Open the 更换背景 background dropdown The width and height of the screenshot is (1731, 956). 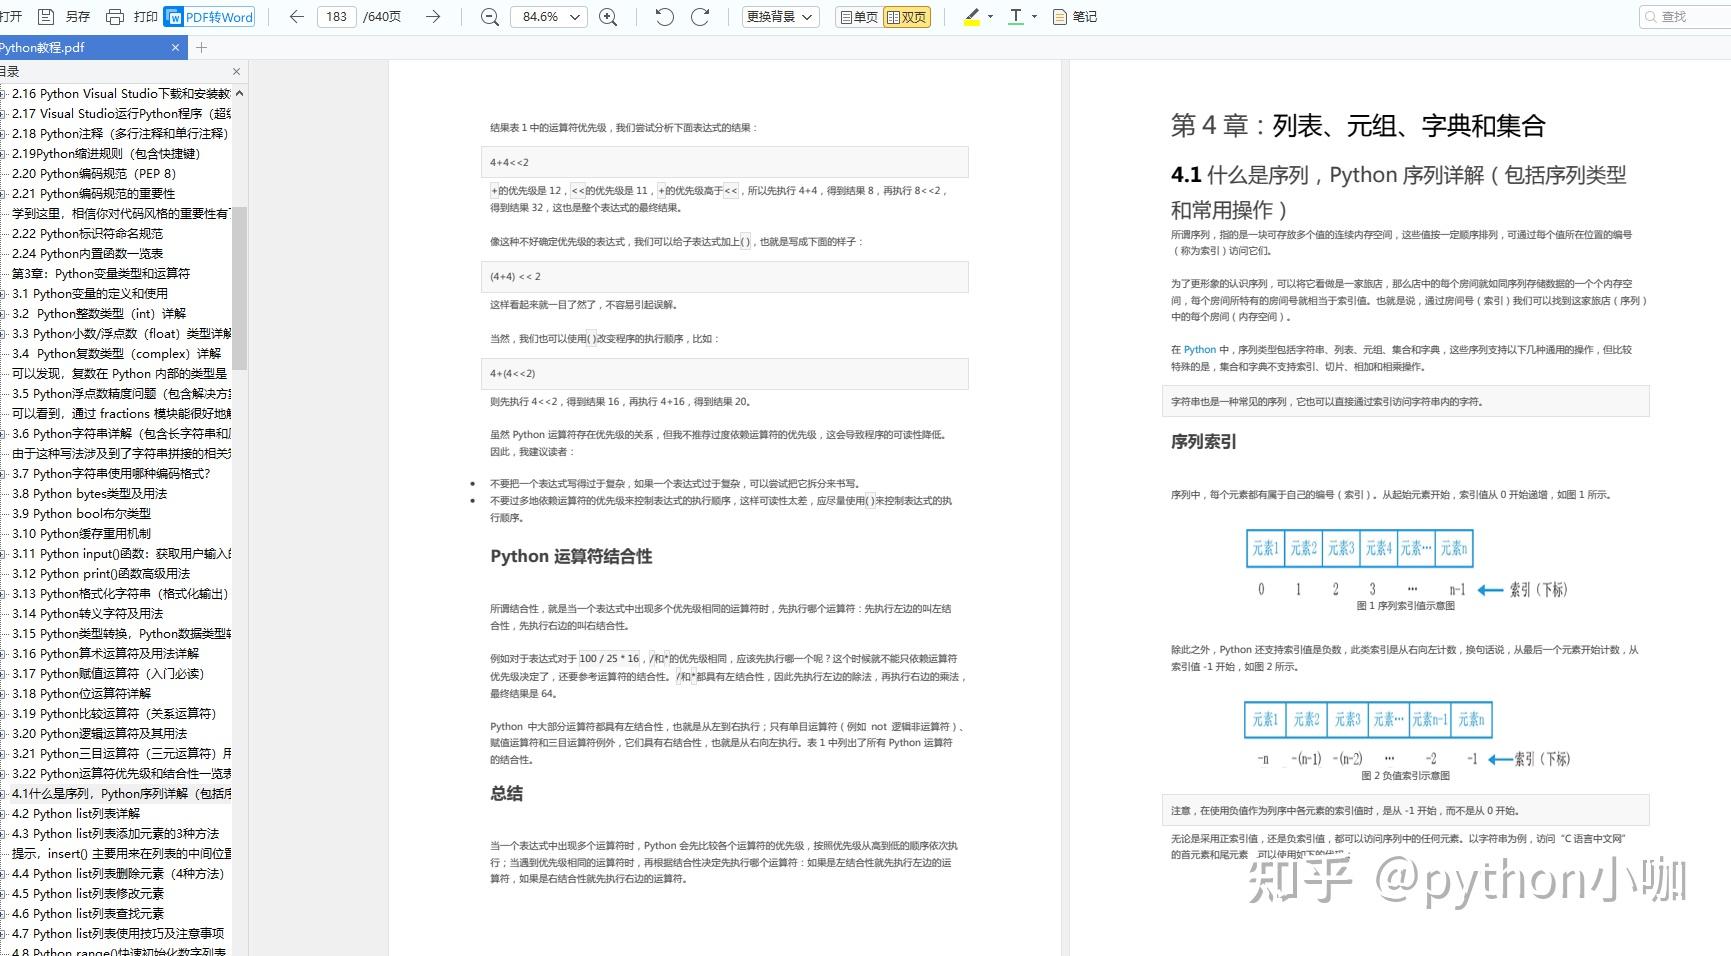[x=779, y=17]
